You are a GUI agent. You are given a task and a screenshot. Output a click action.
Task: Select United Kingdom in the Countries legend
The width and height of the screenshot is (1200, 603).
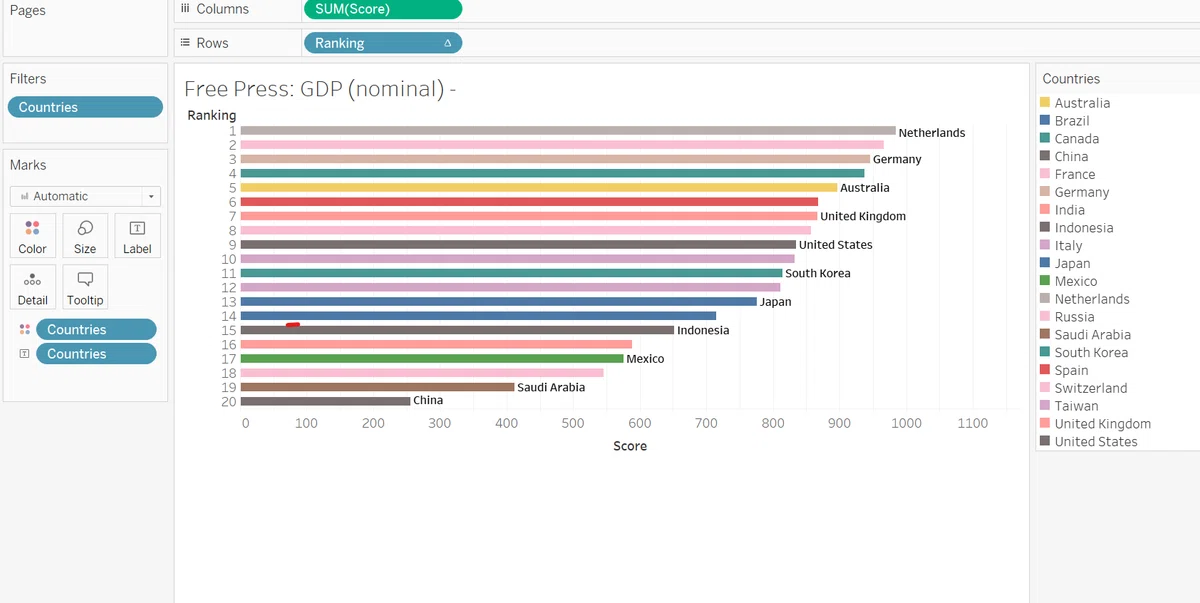point(1102,424)
